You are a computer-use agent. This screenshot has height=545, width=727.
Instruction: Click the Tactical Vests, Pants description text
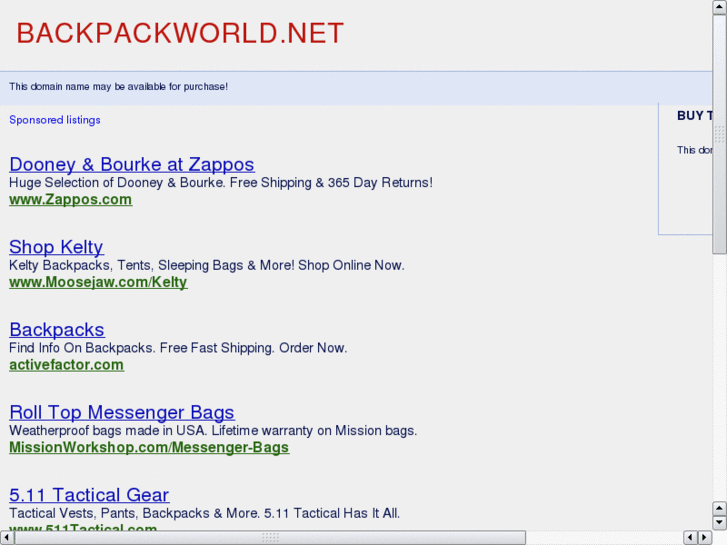[204, 513]
